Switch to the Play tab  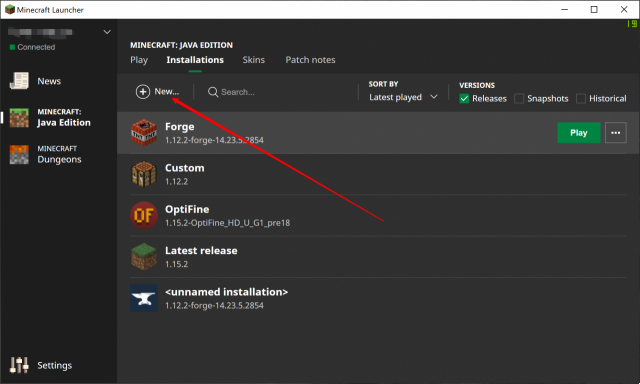(139, 60)
